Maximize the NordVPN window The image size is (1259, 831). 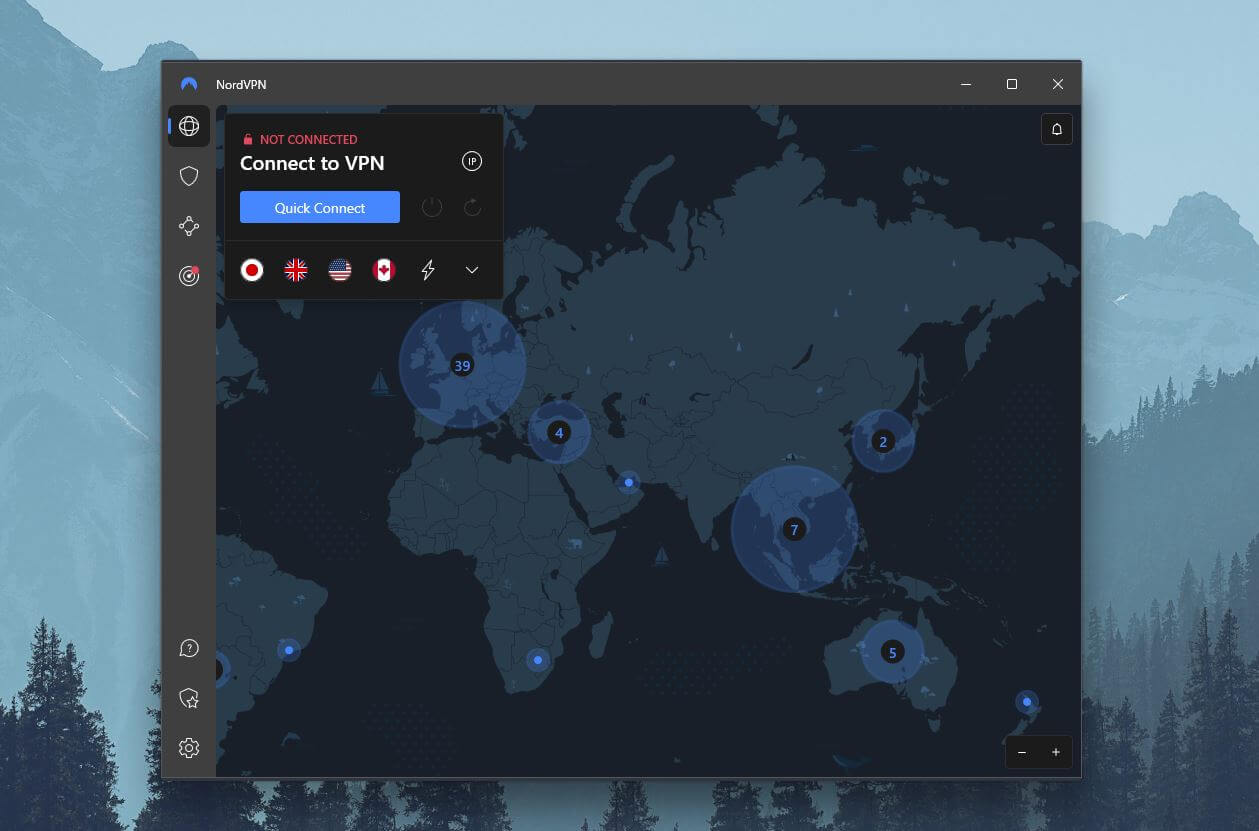(x=1012, y=84)
